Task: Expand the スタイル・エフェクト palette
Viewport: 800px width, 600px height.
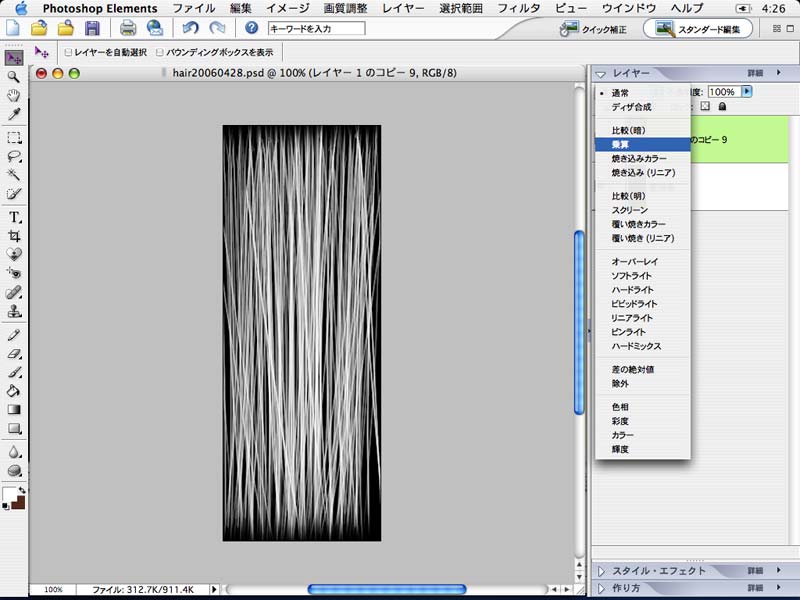Action: click(601, 571)
